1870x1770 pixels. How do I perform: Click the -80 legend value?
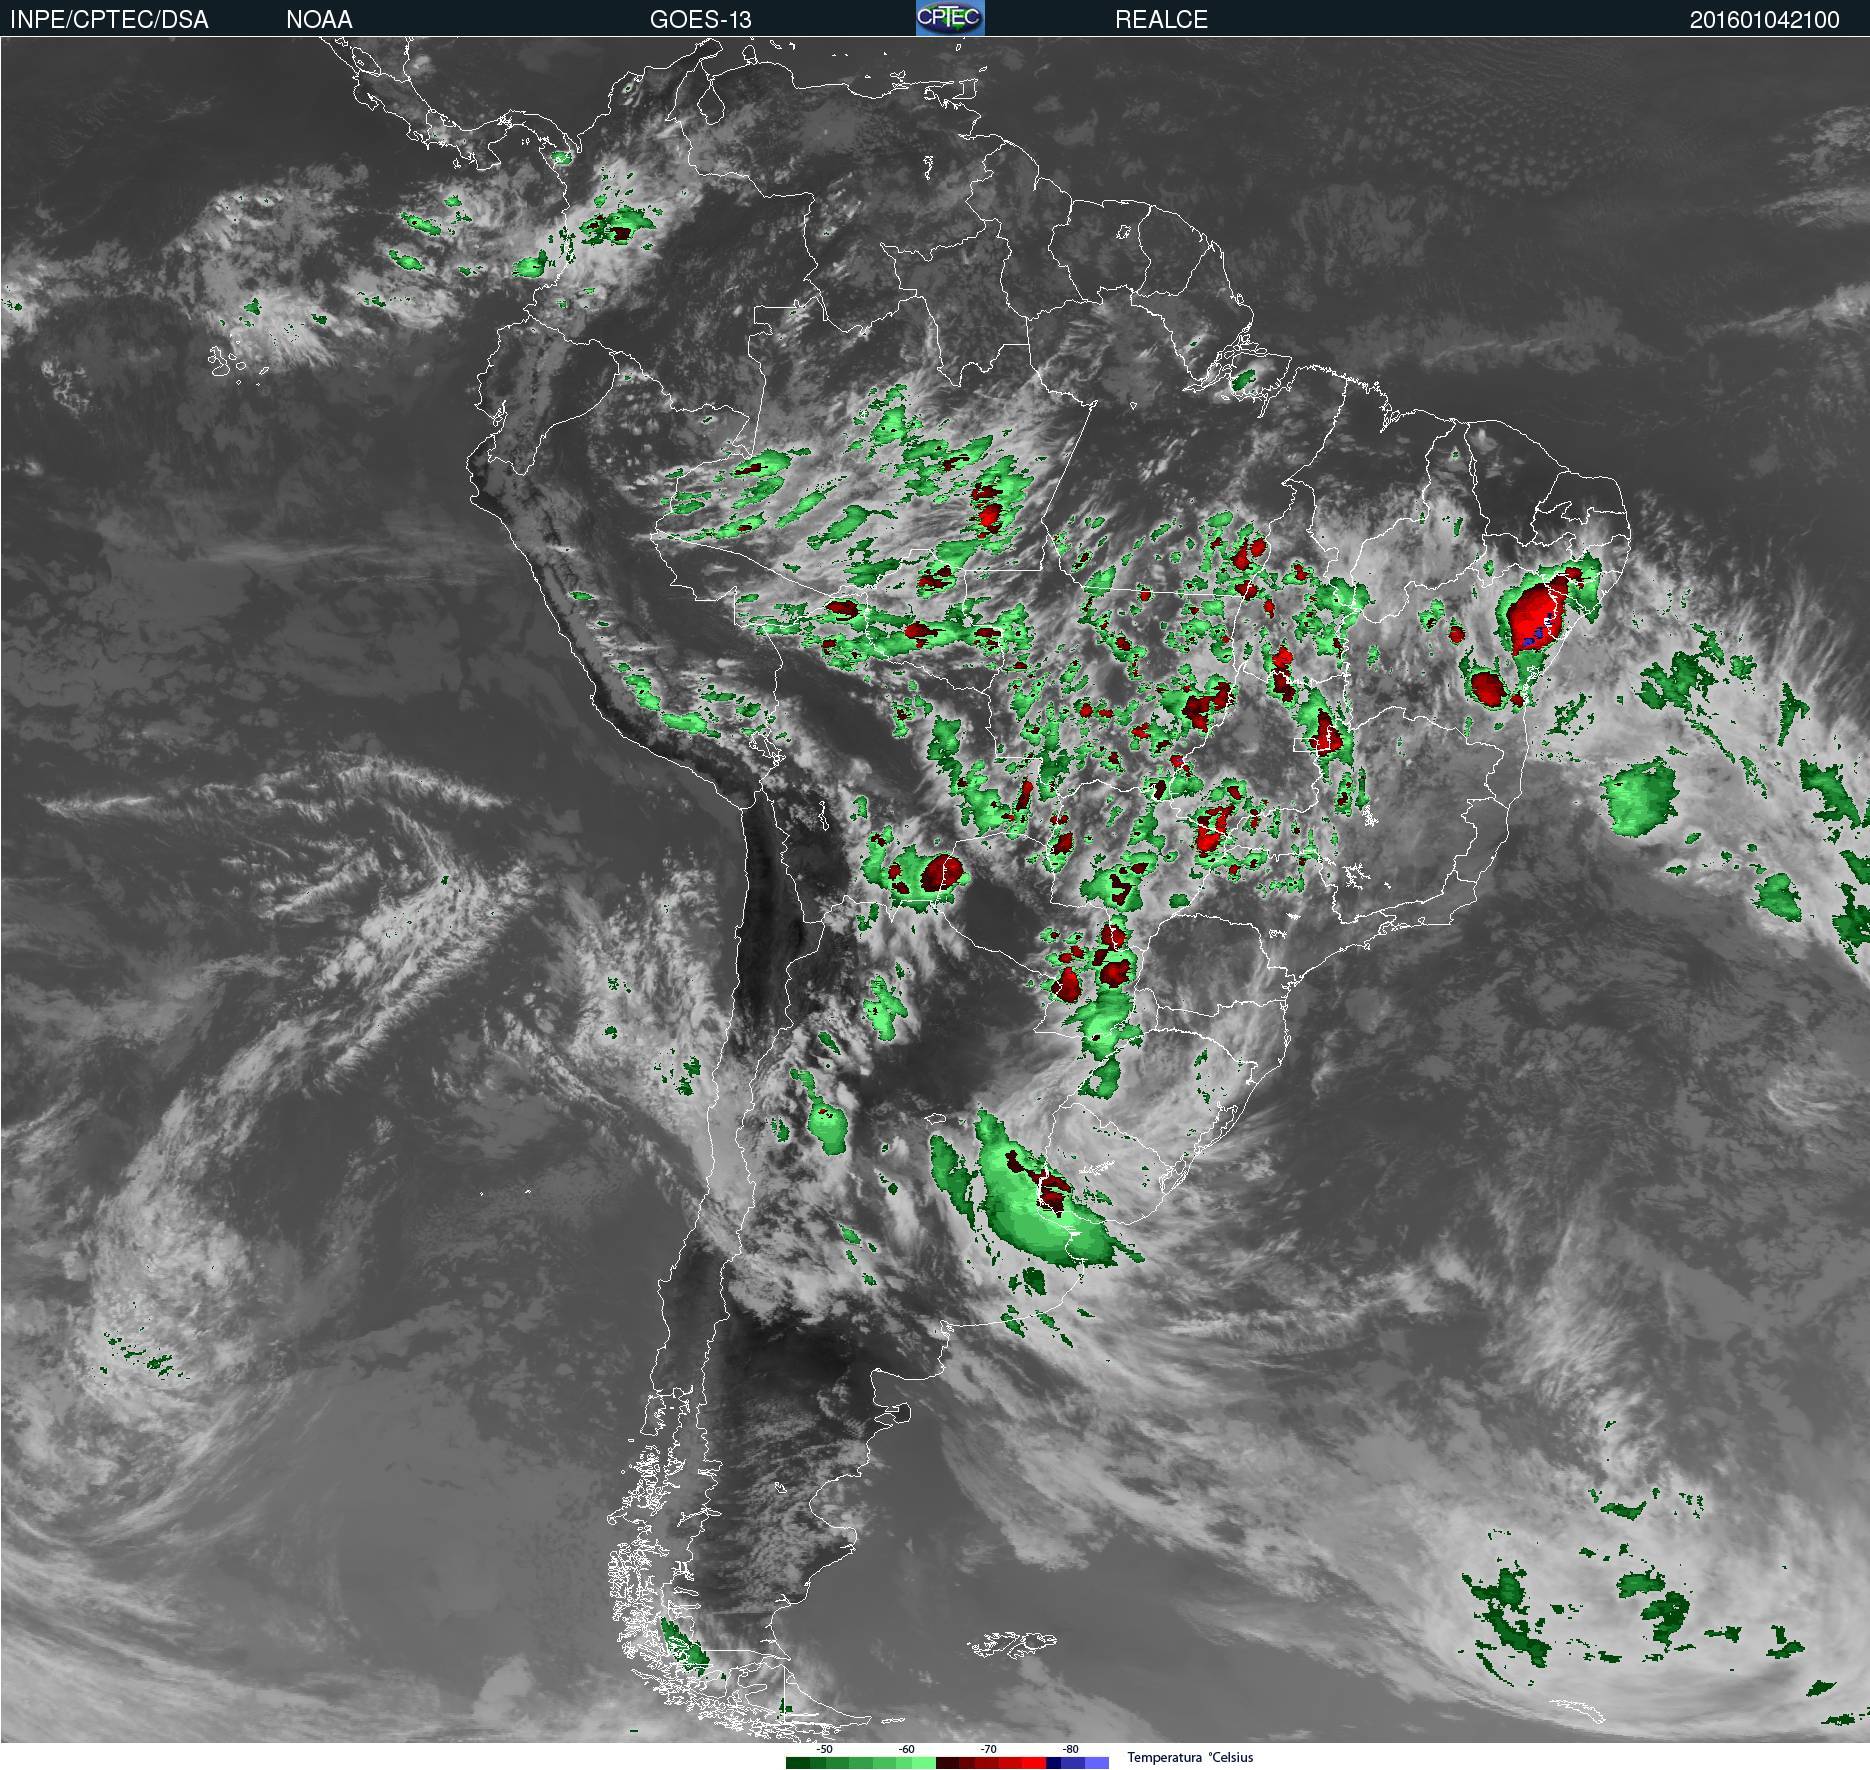(x=1071, y=1749)
